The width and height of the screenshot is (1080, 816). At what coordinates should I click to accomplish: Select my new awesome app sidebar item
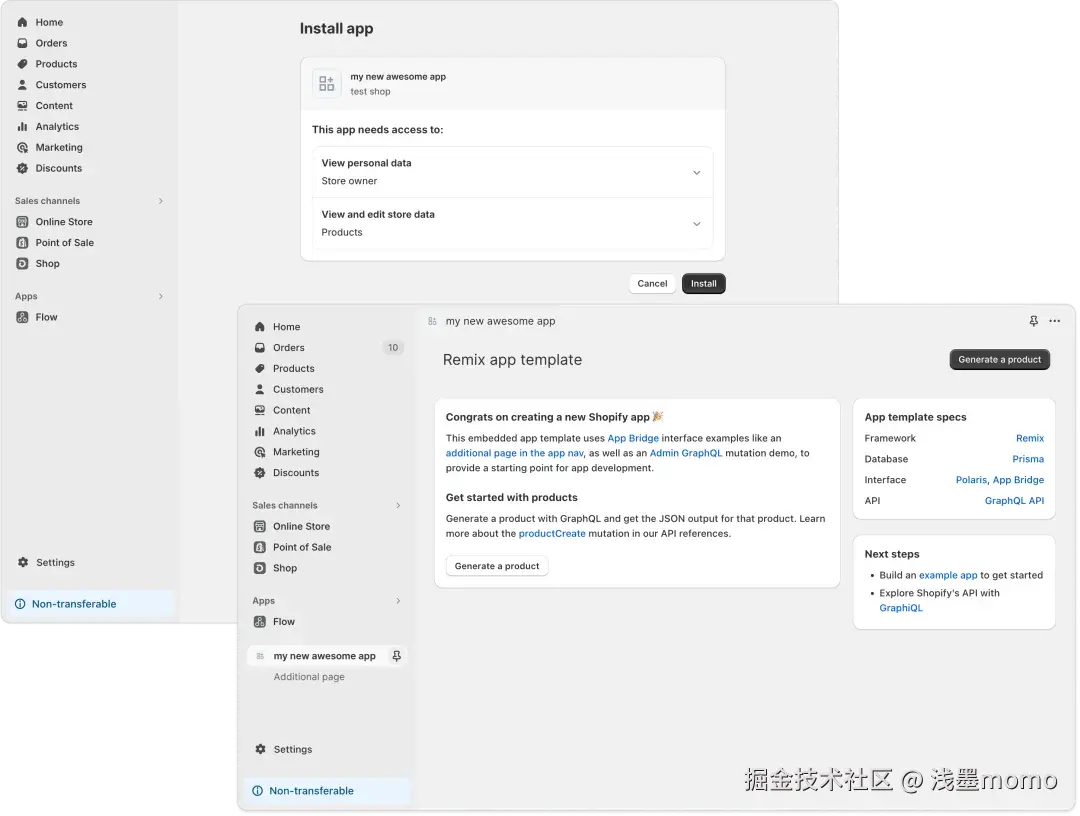pyautogui.click(x=324, y=656)
